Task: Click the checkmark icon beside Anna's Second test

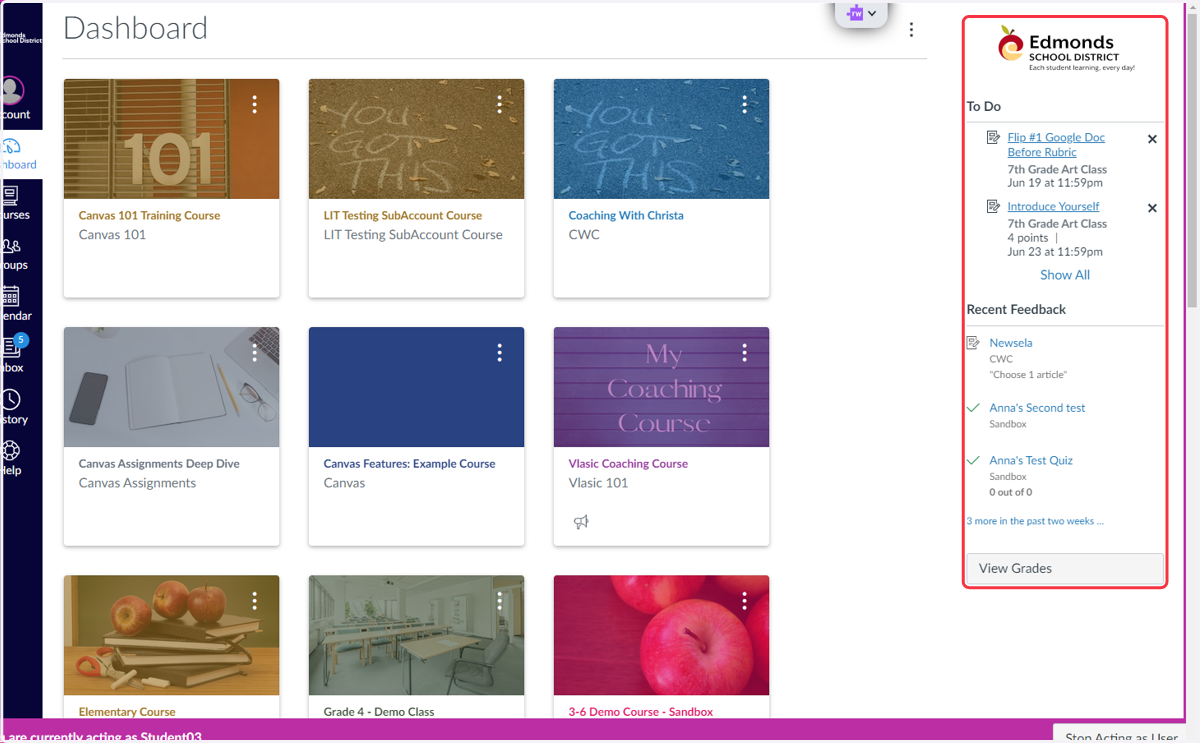Action: 973,408
